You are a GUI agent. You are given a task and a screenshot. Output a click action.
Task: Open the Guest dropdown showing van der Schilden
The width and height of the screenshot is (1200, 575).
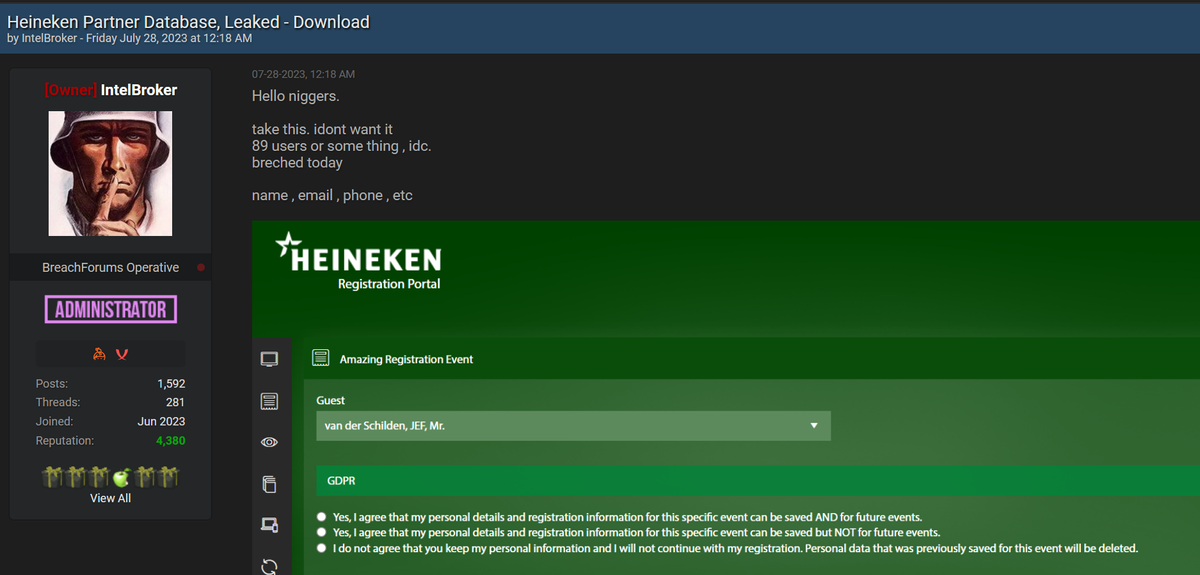pos(573,426)
